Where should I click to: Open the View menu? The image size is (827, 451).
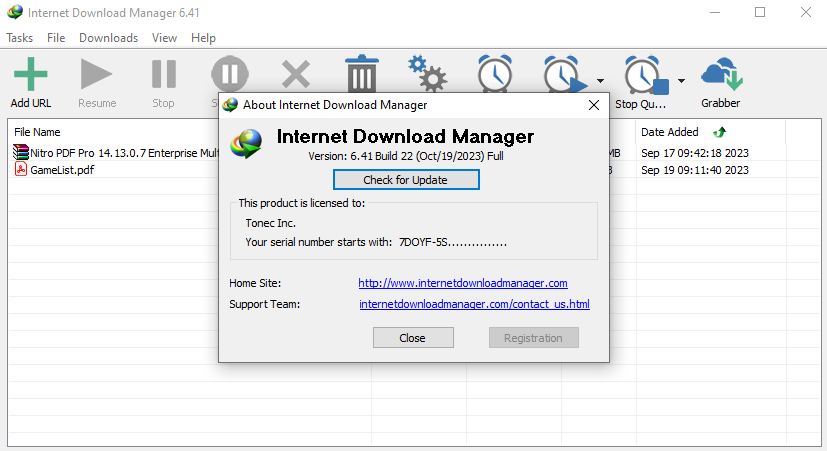[165, 38]
